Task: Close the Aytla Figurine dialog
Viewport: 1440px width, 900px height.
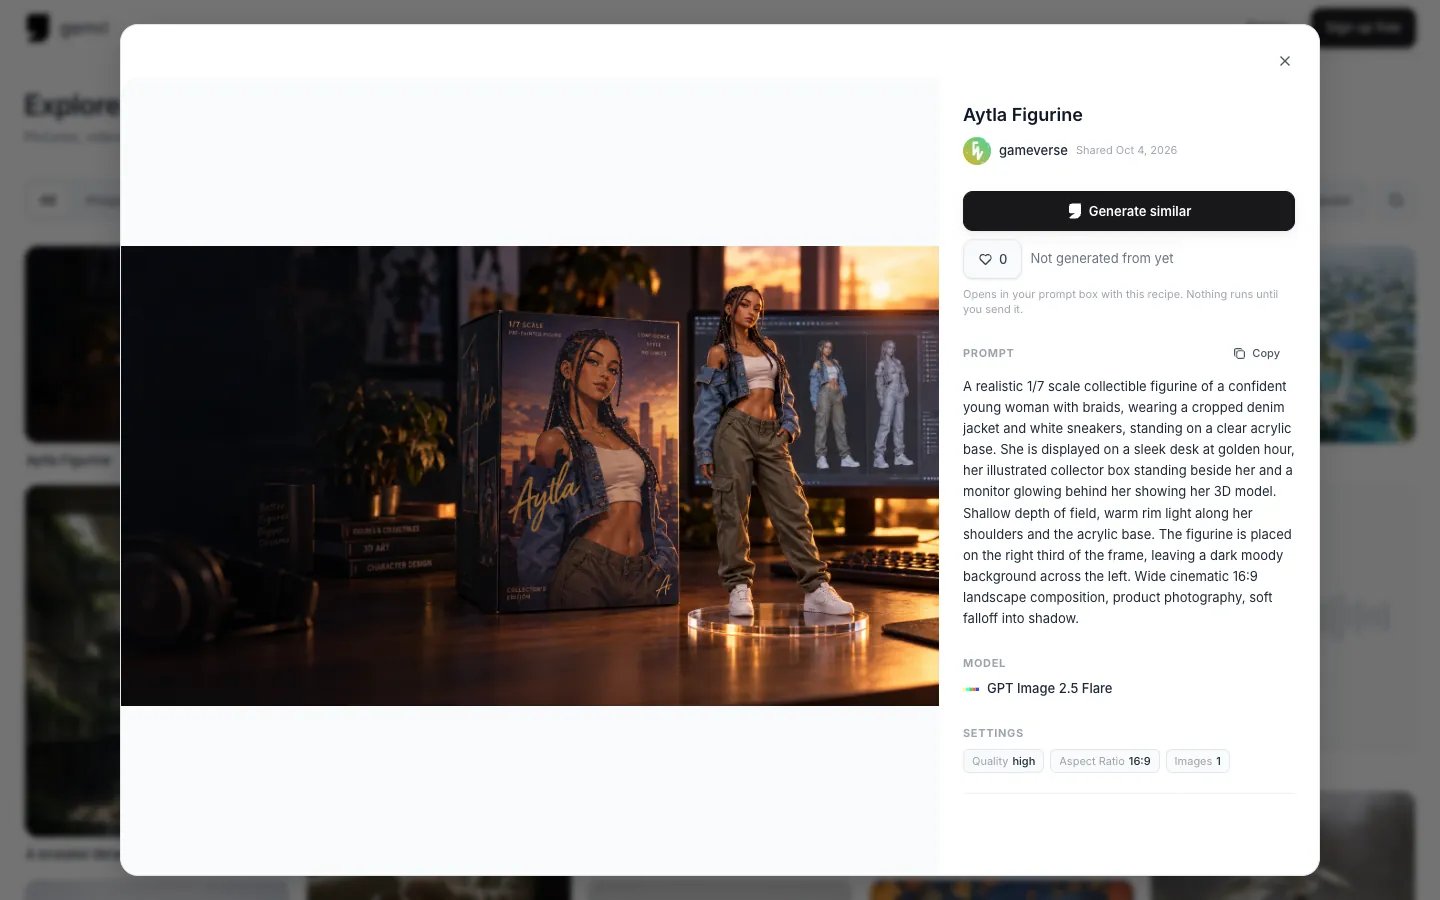Action: pyautogui.click(x=1285, y=61)
